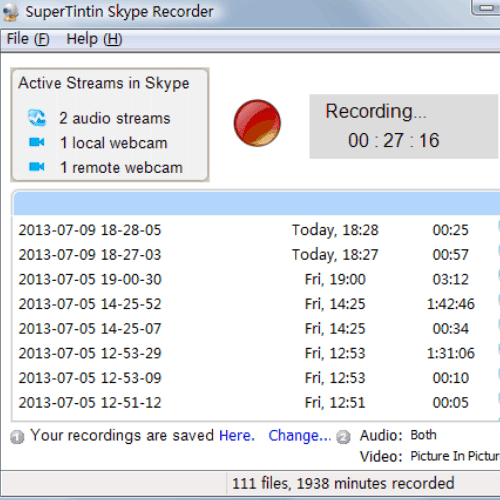Stop recording with the red record button
This screenshot has width=500, height=500.
(257, 123)
